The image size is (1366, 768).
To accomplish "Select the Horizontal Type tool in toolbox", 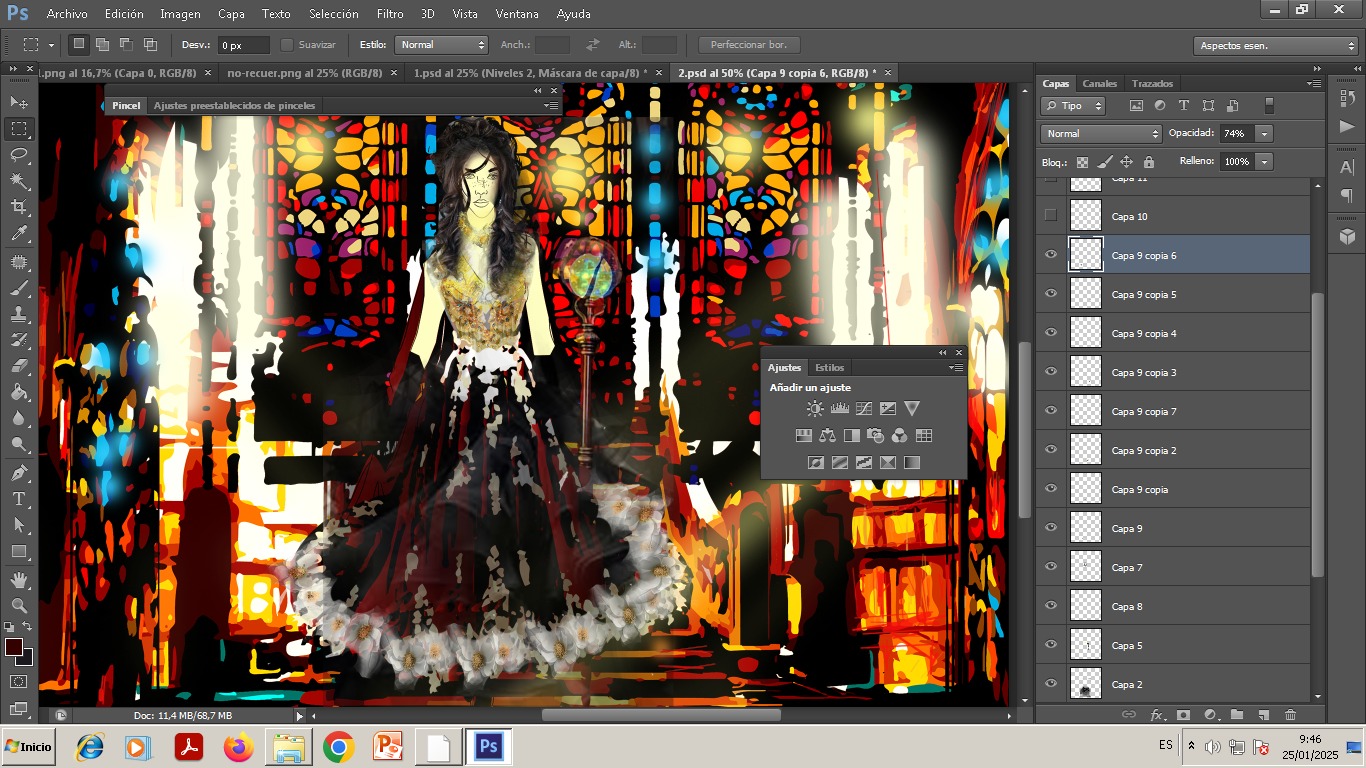I will 19,498.
